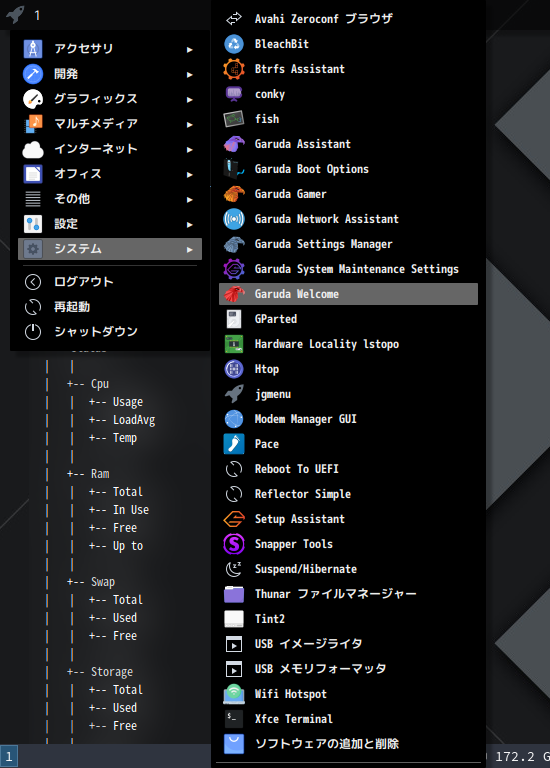Expand the オフィス submenu arrow

[x=190, y=174]
